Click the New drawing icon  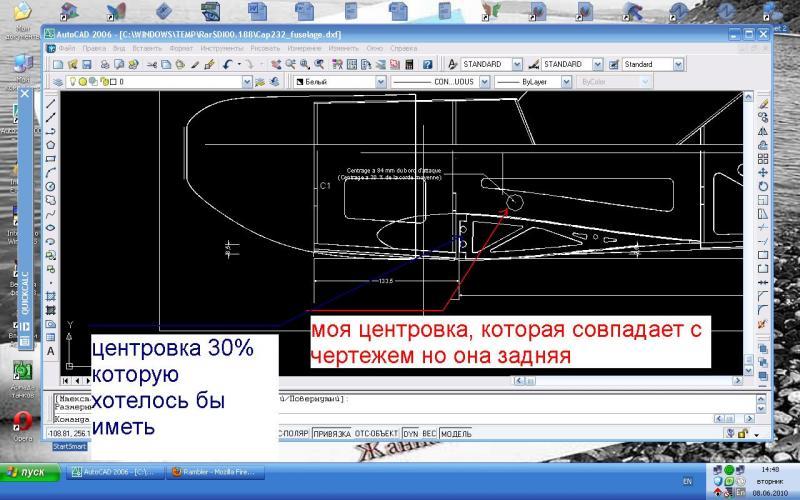58,64
